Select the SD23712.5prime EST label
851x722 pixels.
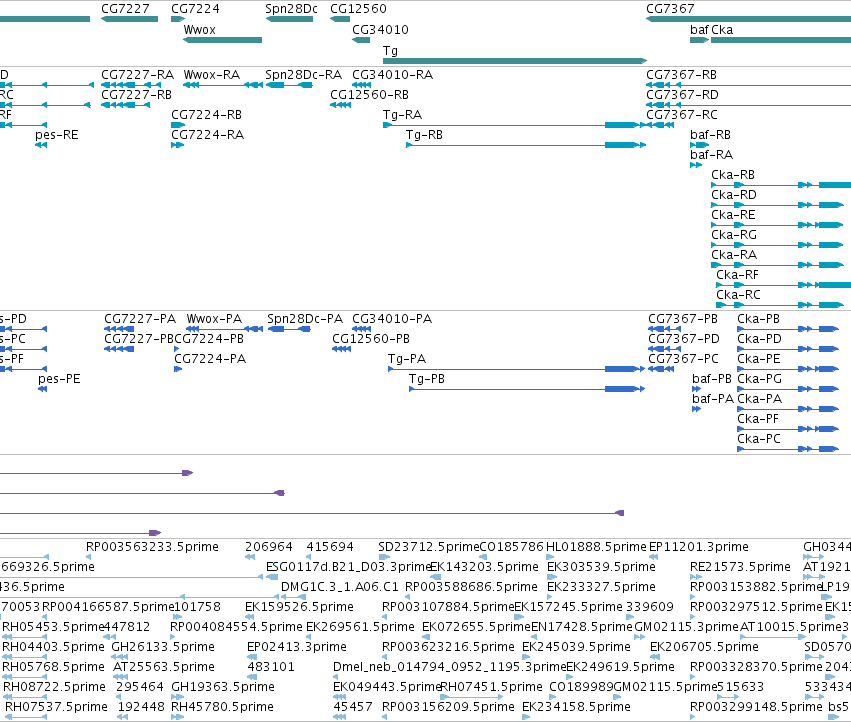[429, 547]
